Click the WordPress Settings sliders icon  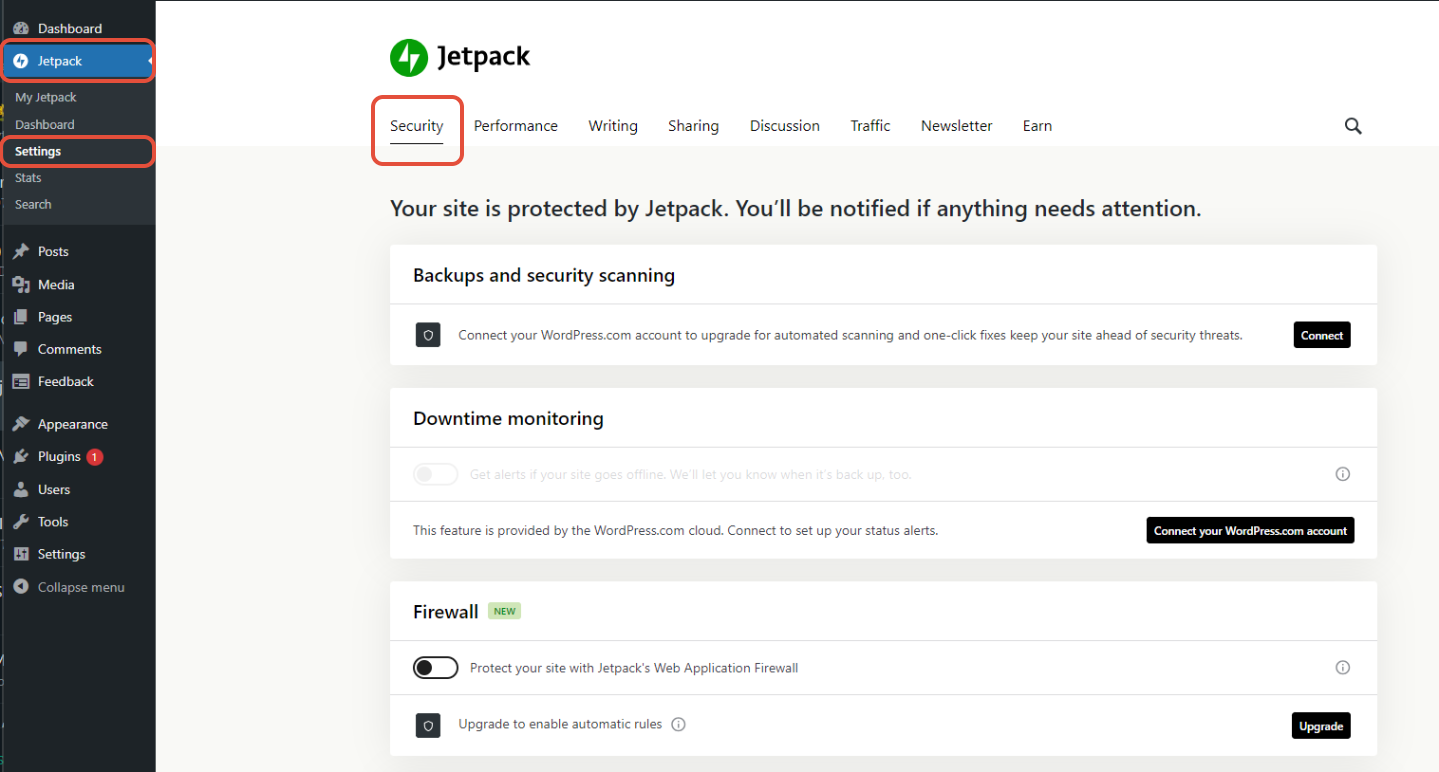point(21,554)
